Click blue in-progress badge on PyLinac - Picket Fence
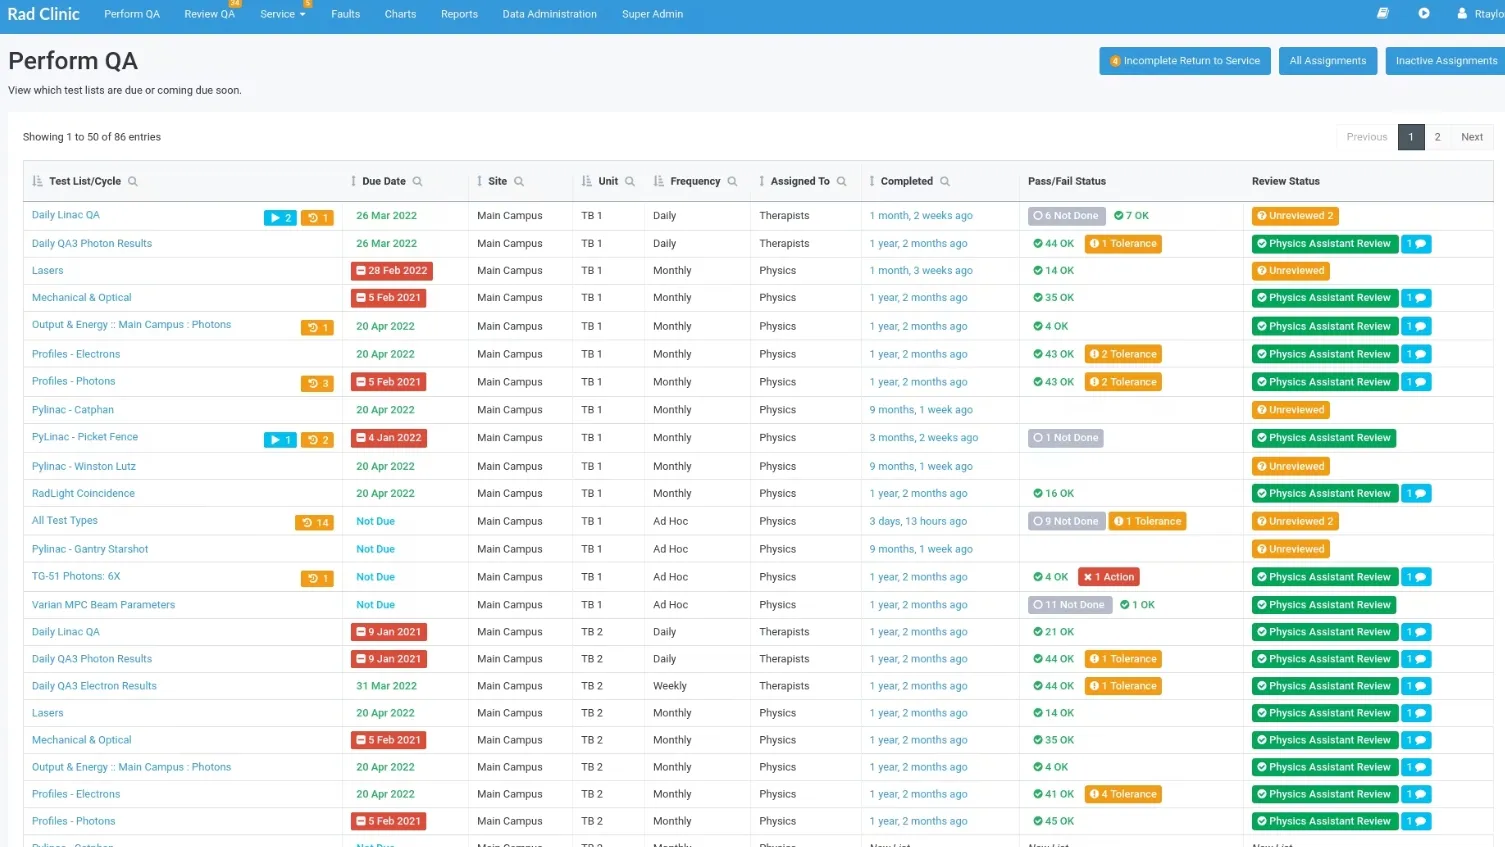Image resolution: width=1505 pixels, height=847 pixels. (280, 440)
